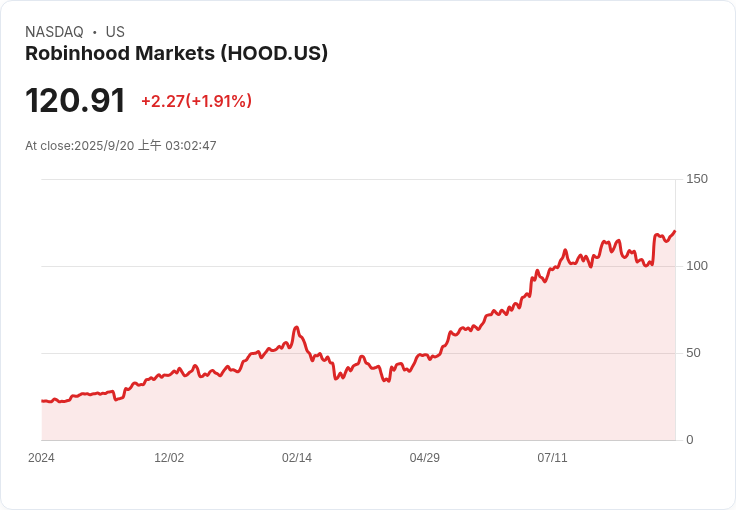This screenshot has width=736, height=510.
Task: Click the NASDAQ exchange label
Action: pyautogui.click(x=54, y=32)
